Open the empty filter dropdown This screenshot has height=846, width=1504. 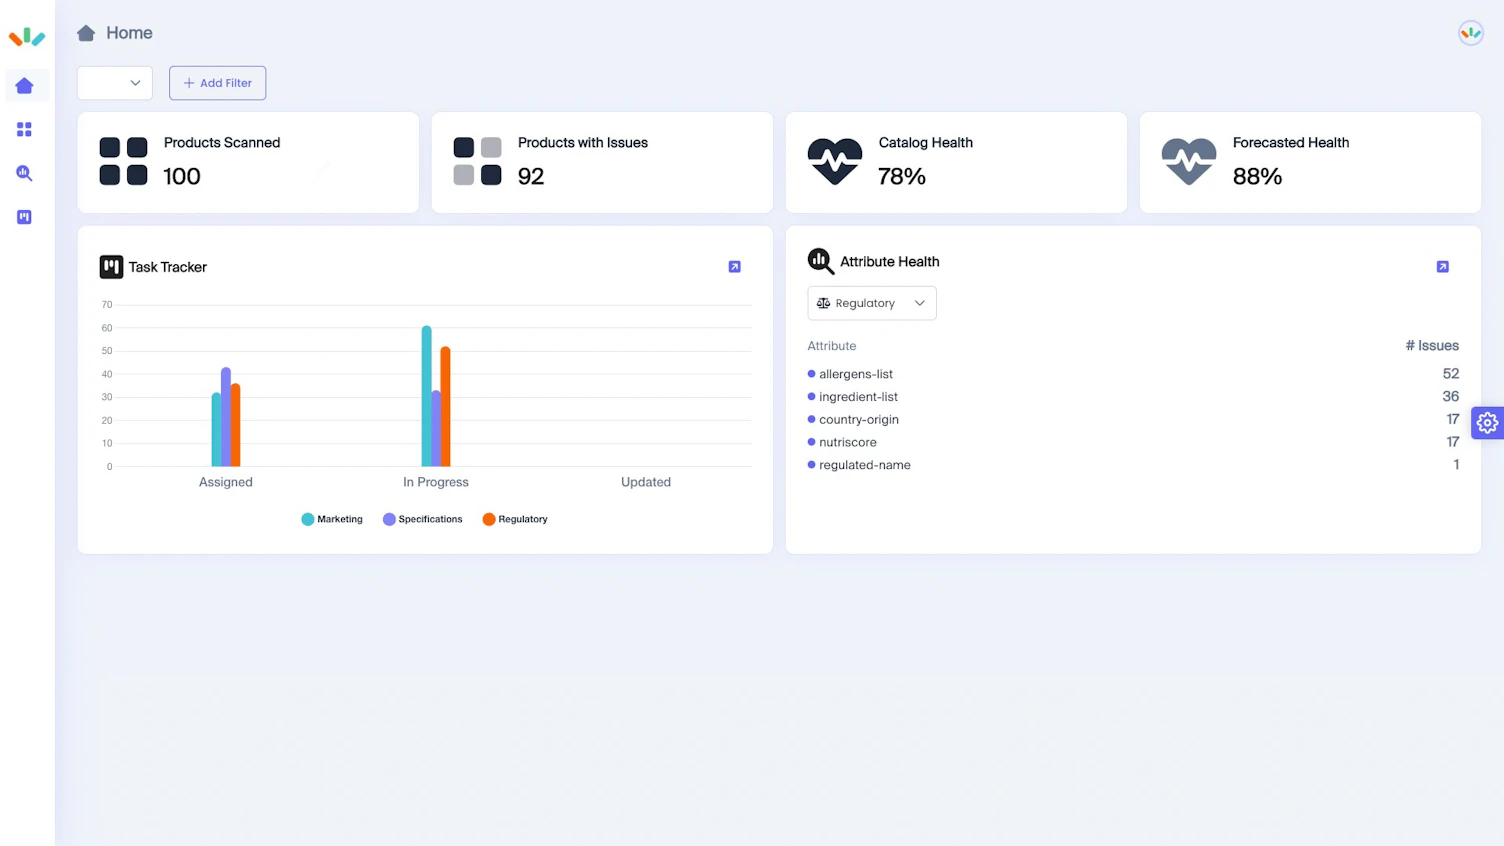coord(115,83)
